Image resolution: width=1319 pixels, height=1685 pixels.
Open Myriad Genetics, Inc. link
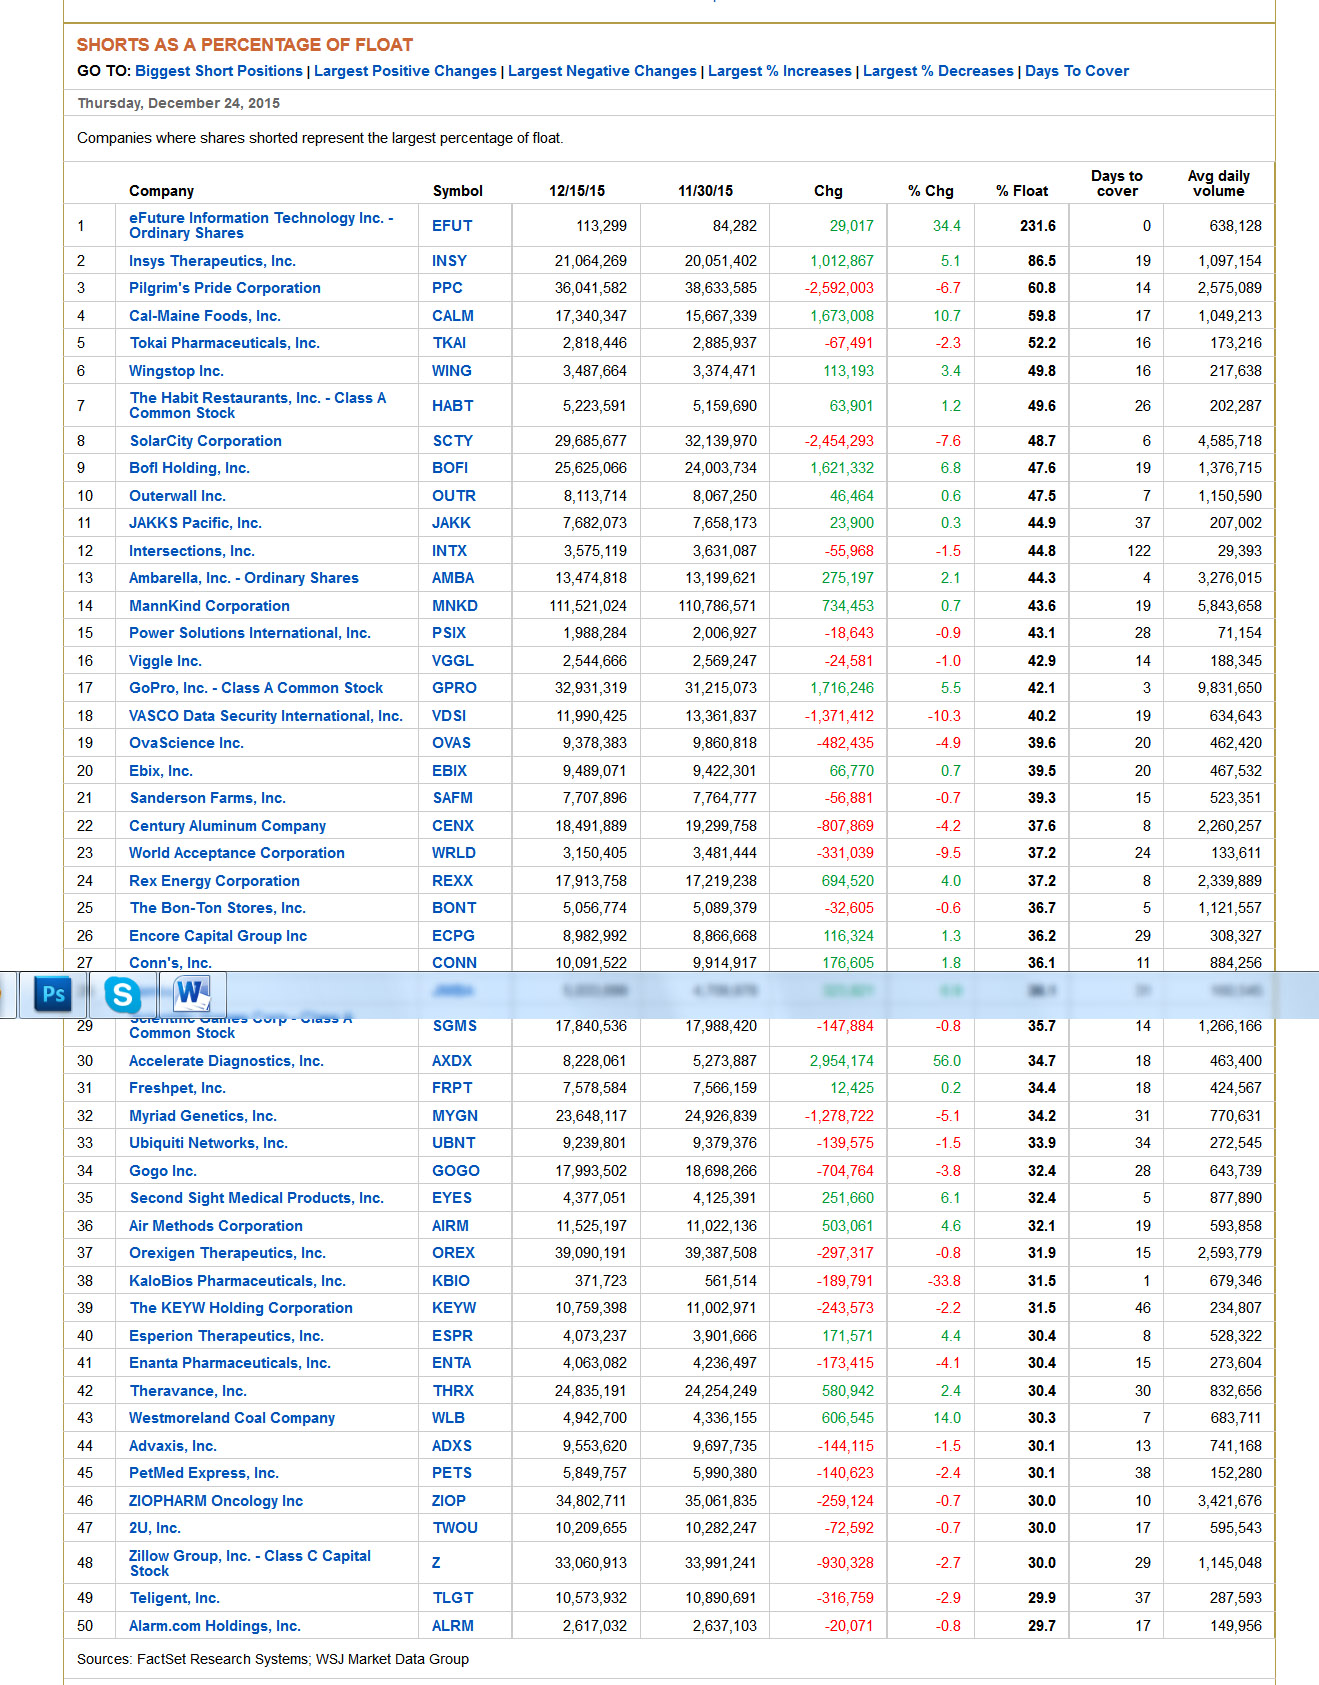[203, 1116]
